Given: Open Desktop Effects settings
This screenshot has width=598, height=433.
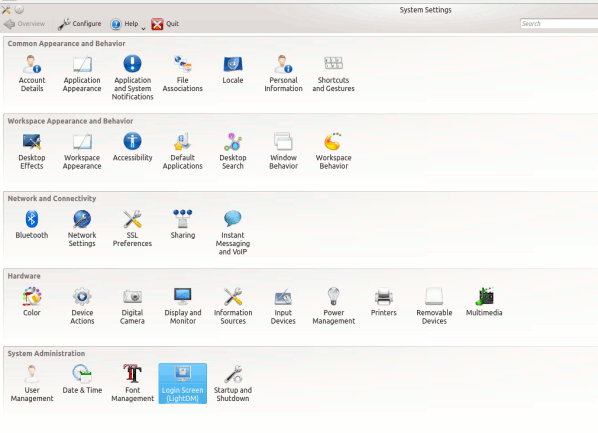Looking at the screenshot, I should (32, 151).
